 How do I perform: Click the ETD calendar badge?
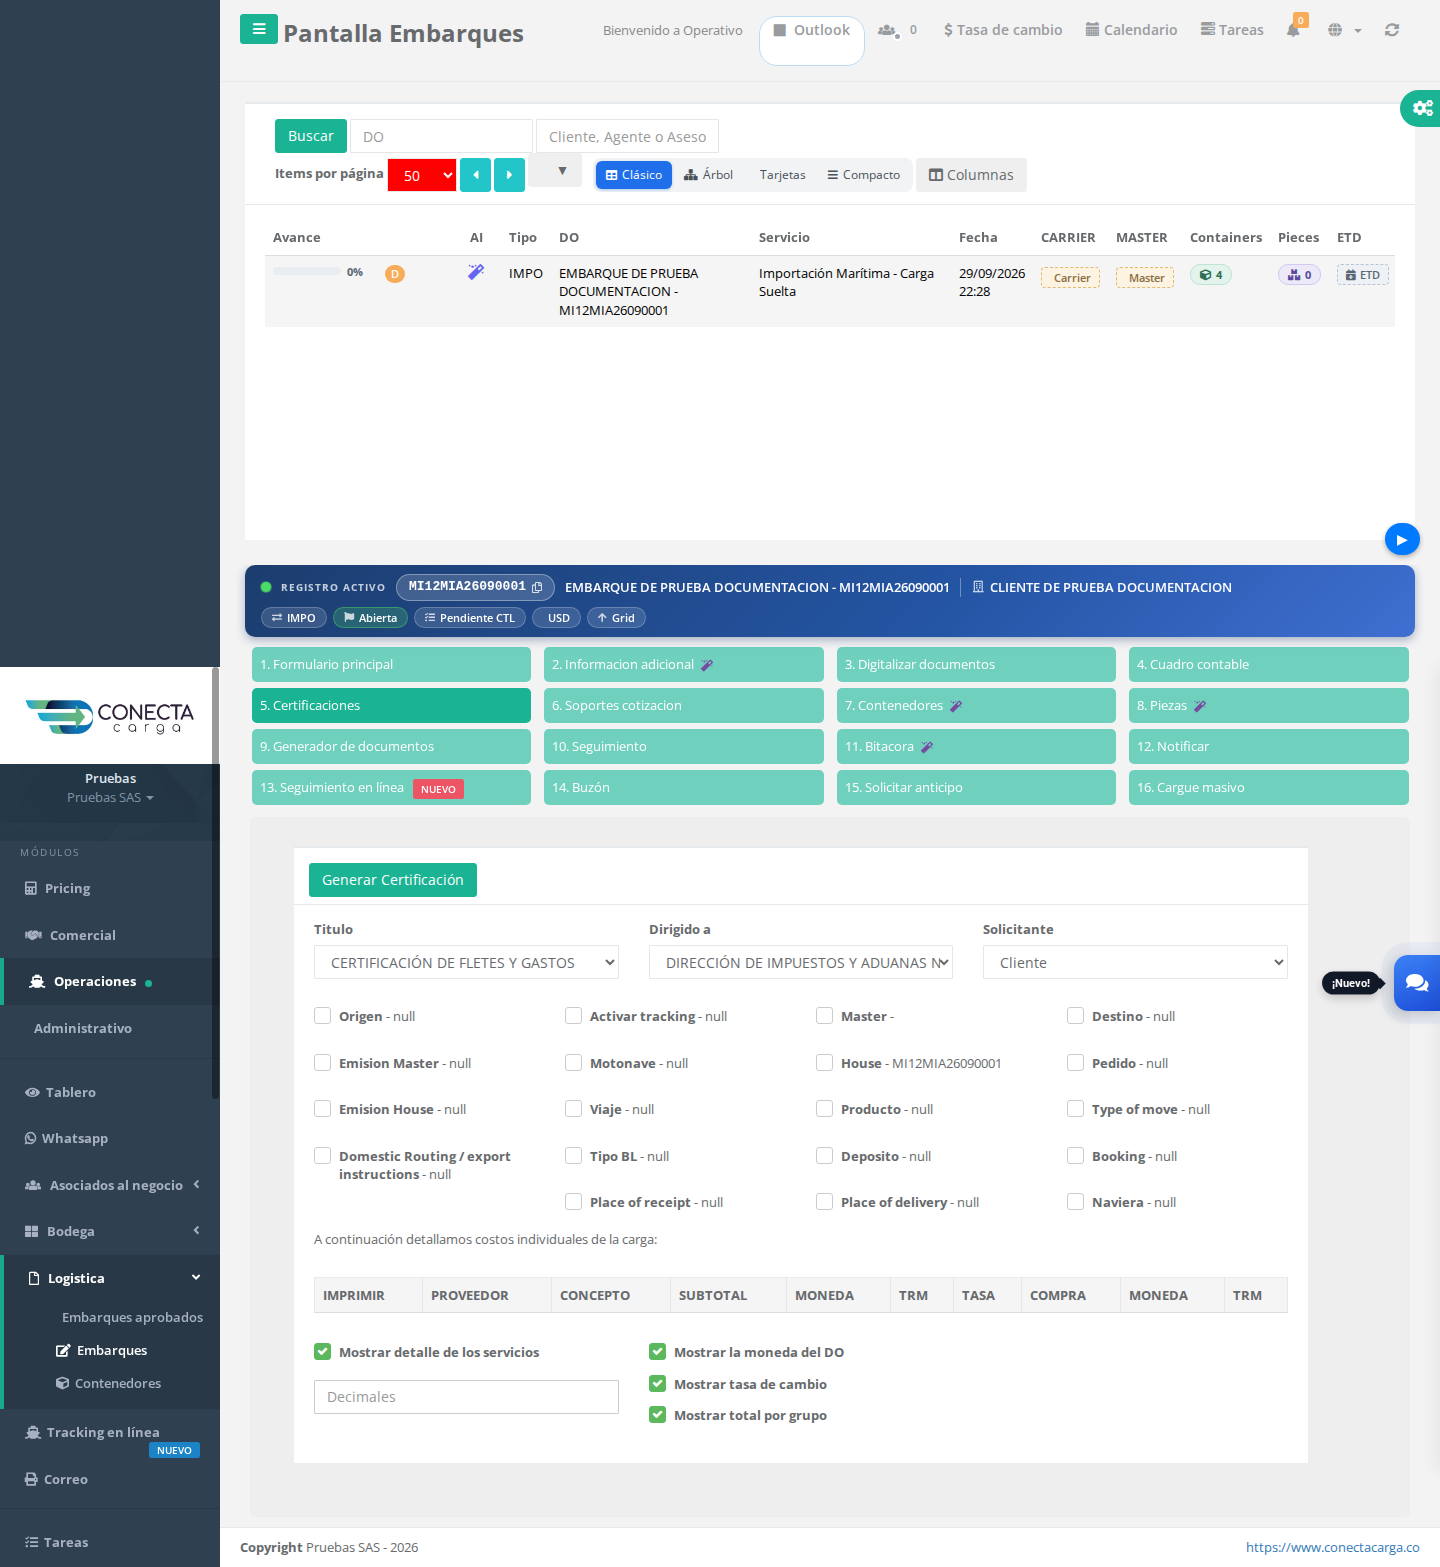tap(1362, 275)
